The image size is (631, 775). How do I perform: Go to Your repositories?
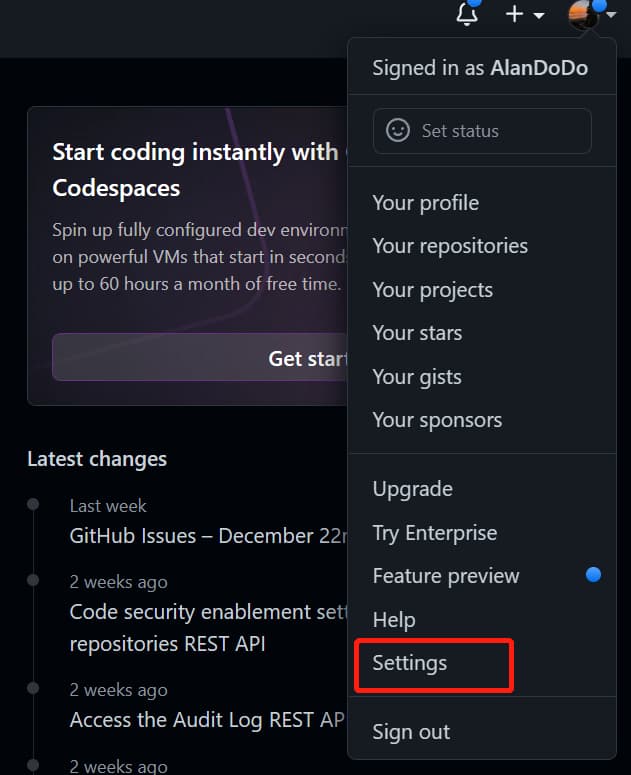450,246
